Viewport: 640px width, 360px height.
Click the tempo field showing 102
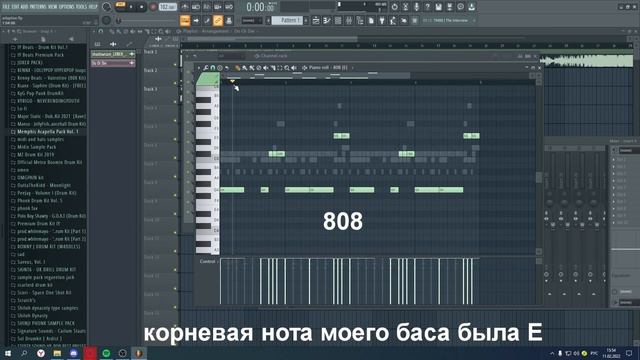[167, 7]
